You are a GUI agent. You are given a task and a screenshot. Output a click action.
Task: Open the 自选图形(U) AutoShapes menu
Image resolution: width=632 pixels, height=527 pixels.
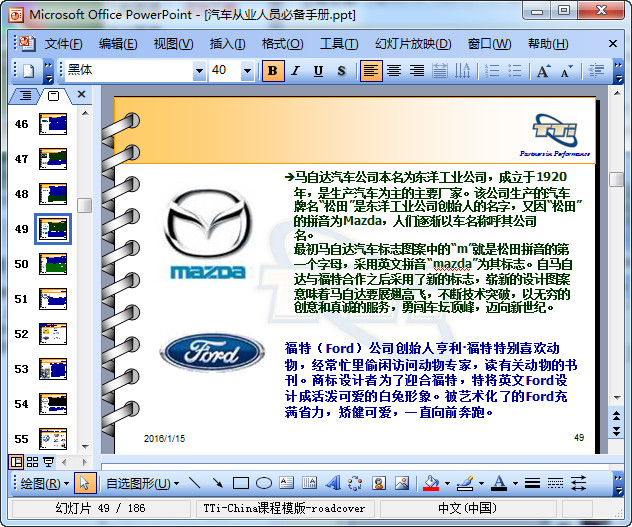142,483
